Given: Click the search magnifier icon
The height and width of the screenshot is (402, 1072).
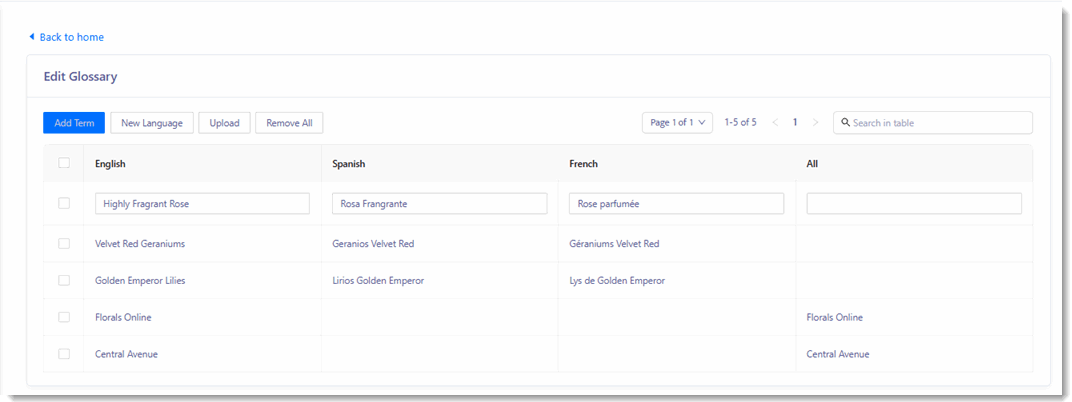Looking at the screenshot, I should (845, 123).
